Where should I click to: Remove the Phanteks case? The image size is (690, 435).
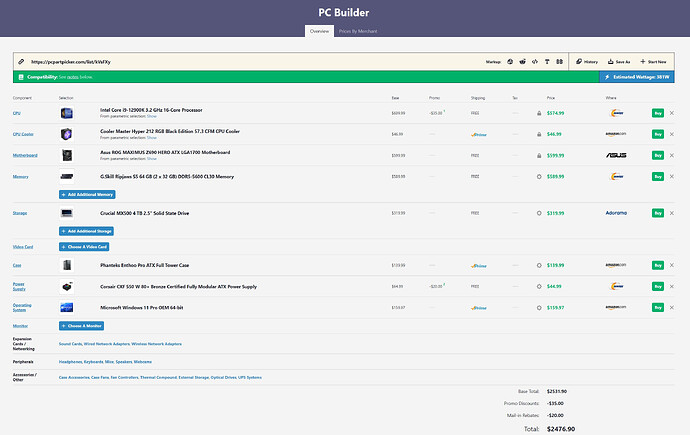click(672, 265)
